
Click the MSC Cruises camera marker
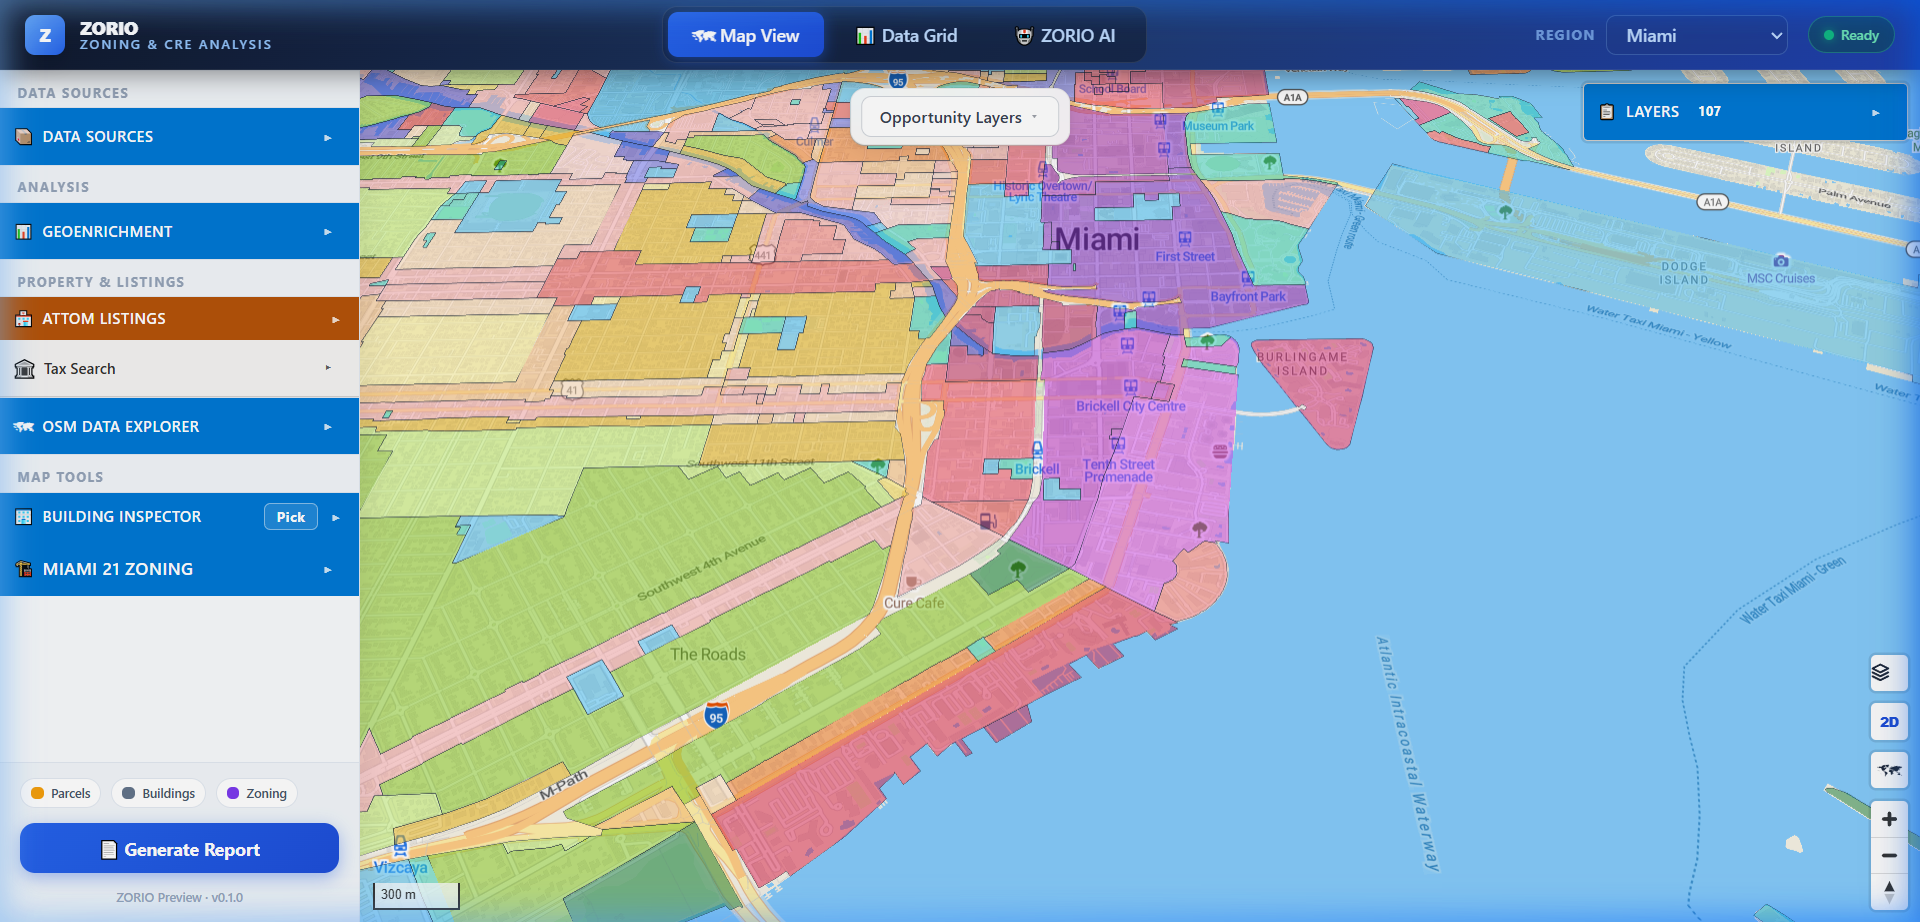pos(1781,261)
